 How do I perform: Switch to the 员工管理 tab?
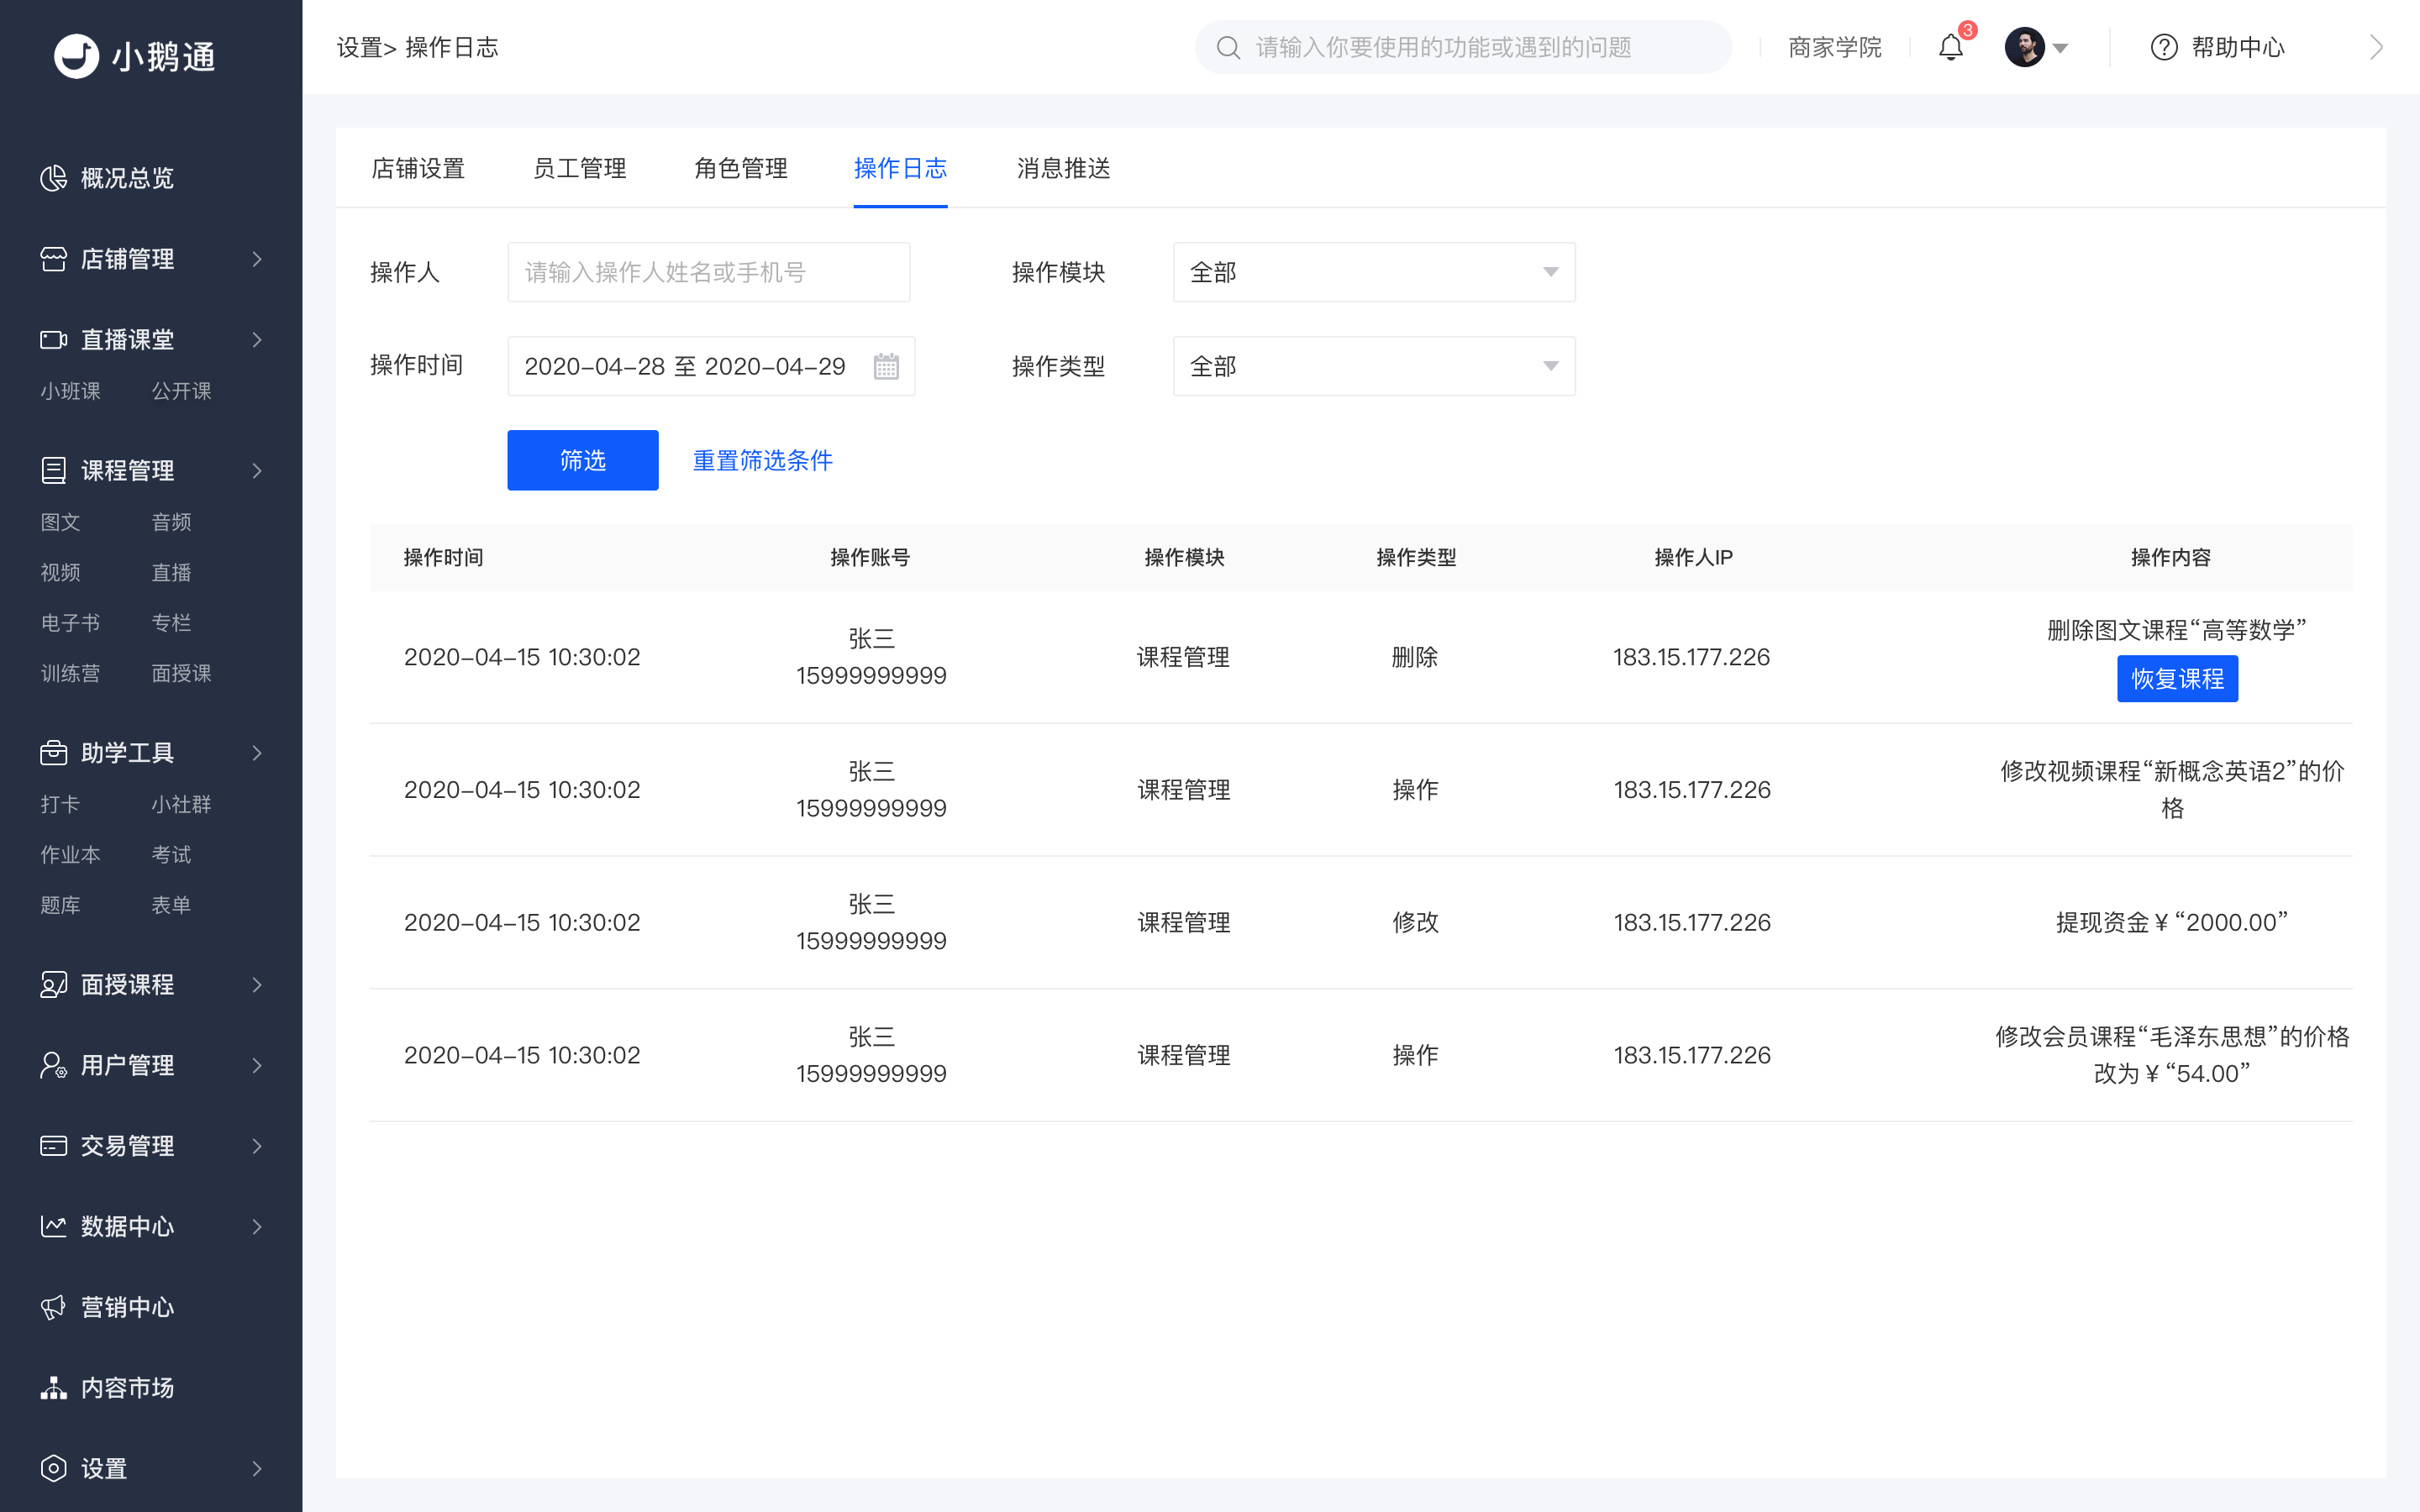click(x=579, y=168)
